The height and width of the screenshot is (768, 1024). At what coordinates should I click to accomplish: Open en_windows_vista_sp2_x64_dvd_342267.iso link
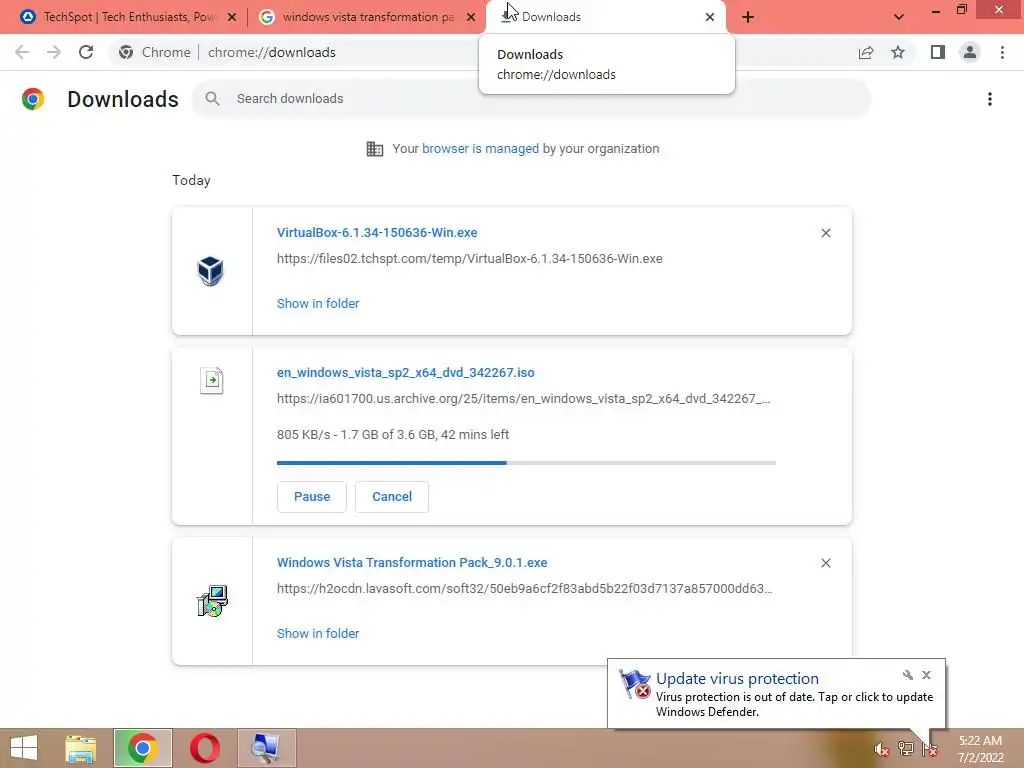click(x=406, y=373)
